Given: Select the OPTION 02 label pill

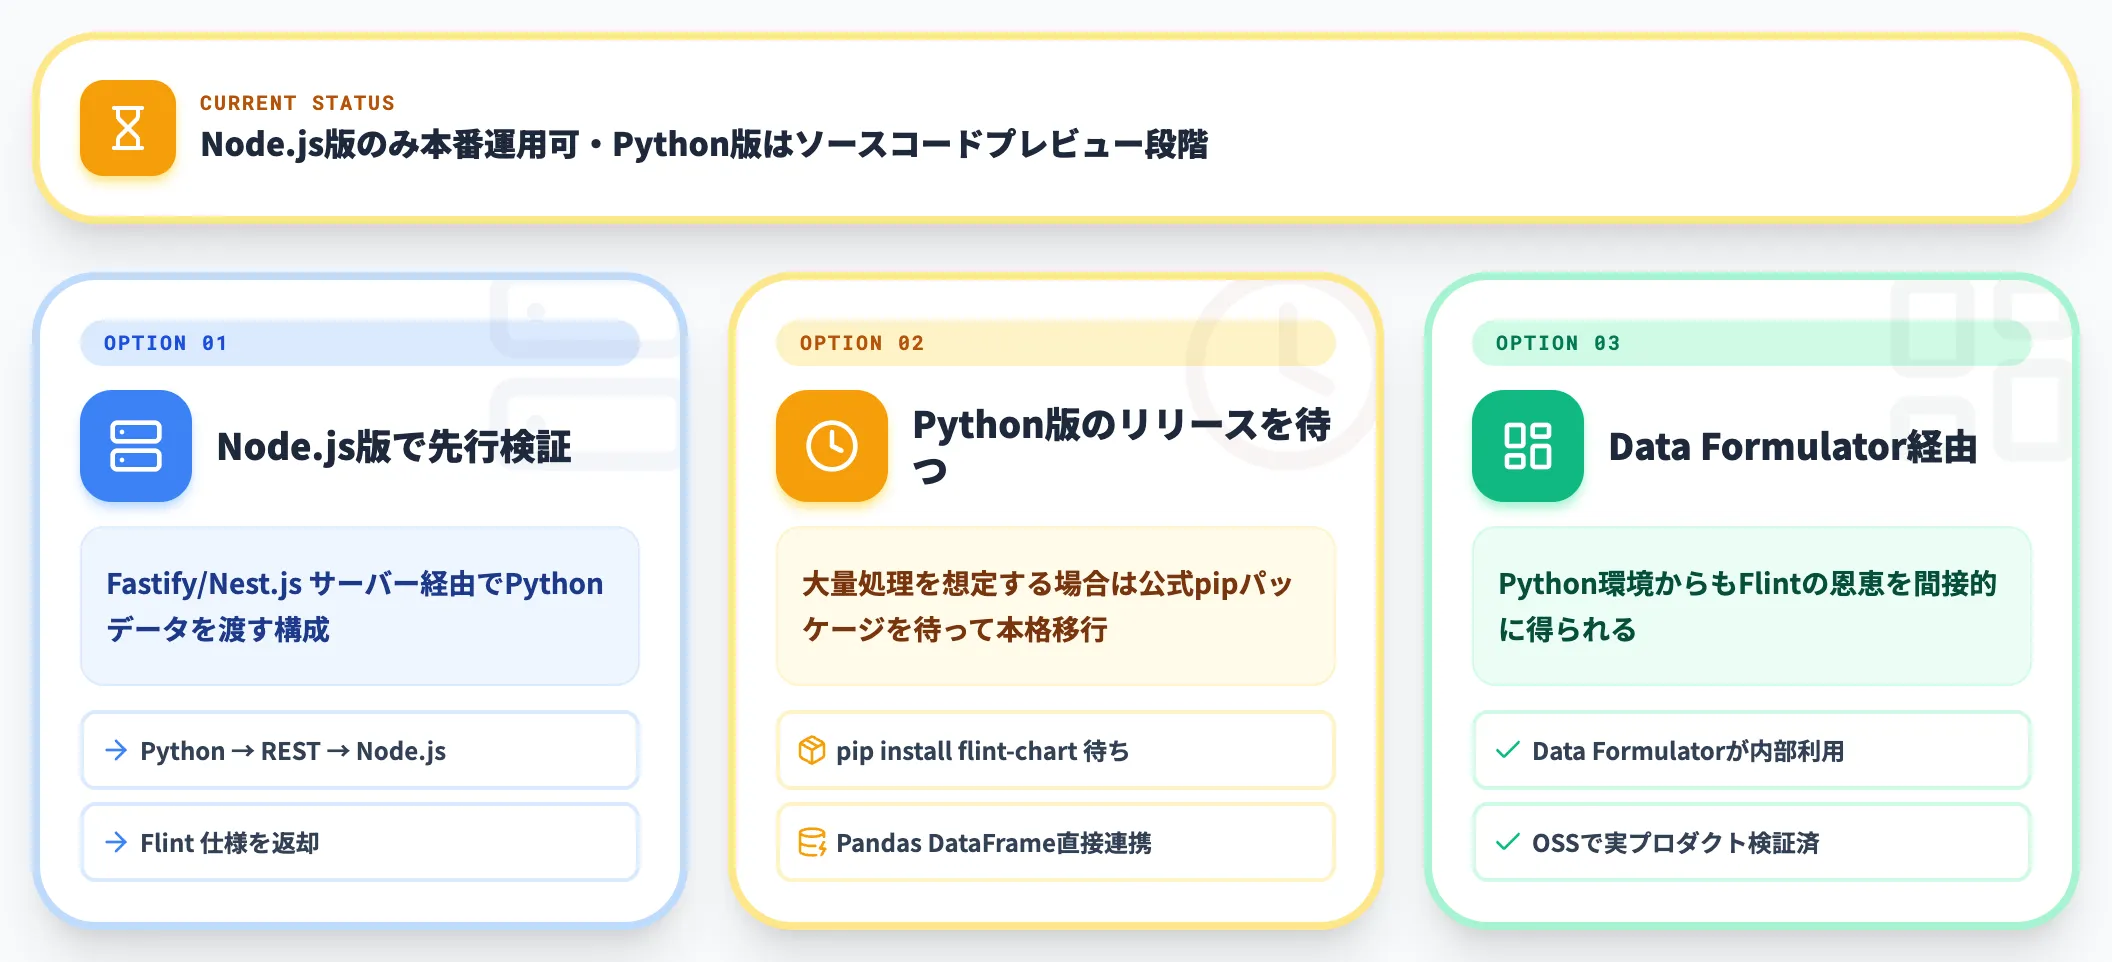Looking at the screenshot, I should click(x=1056, y=343).
